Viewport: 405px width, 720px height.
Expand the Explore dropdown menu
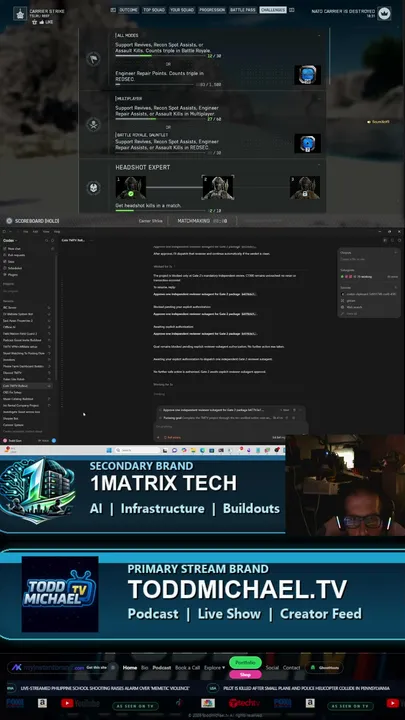(x=215, y=668)
